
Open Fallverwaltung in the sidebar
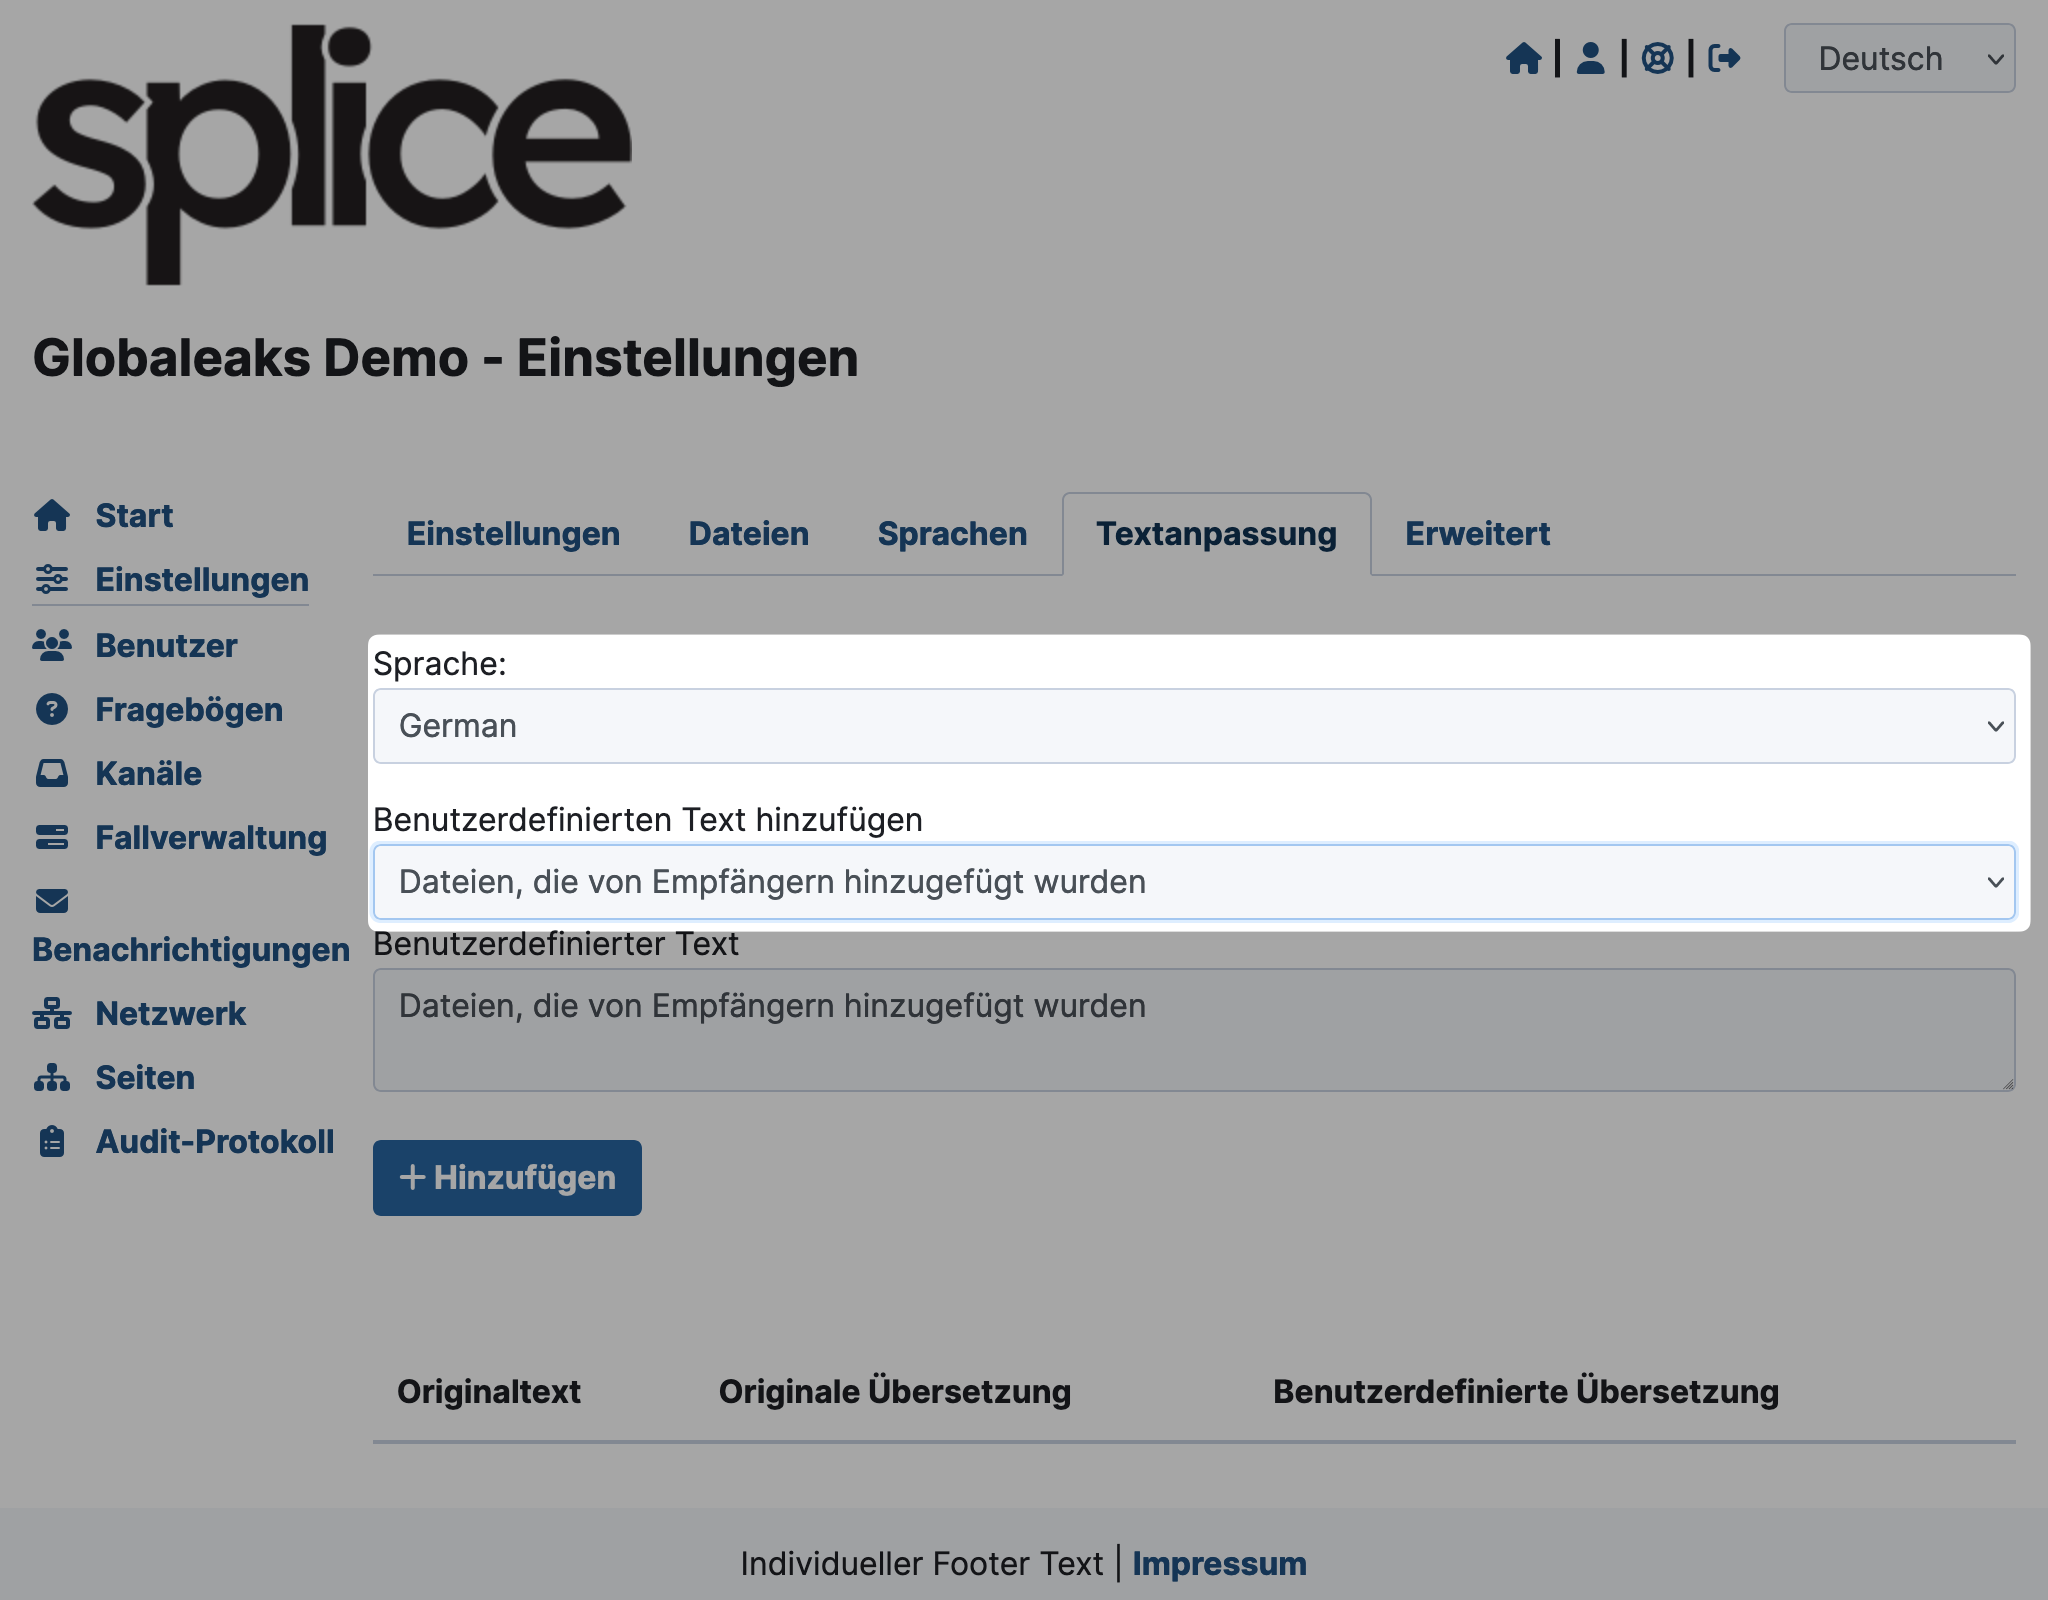(x=211, y=838)
